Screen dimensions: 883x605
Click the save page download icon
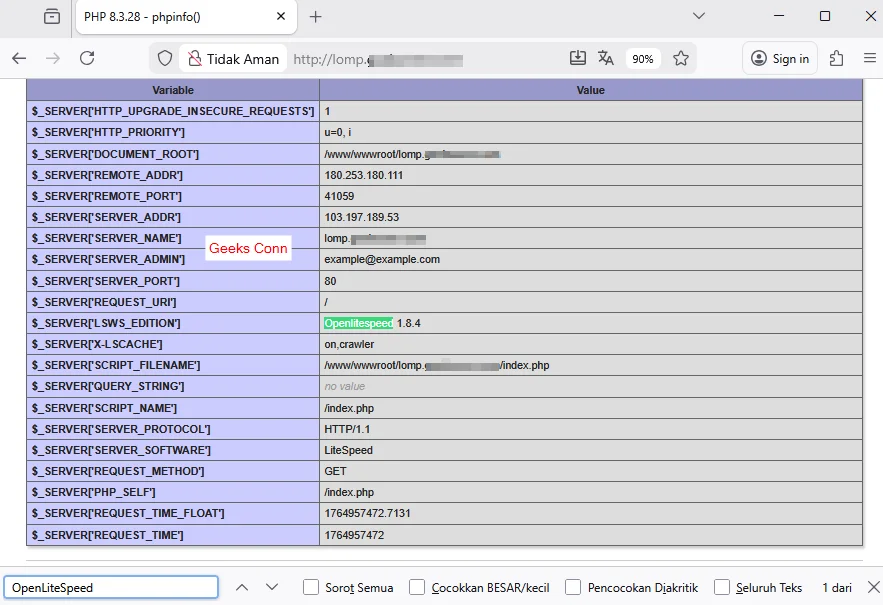click(579, 59)
